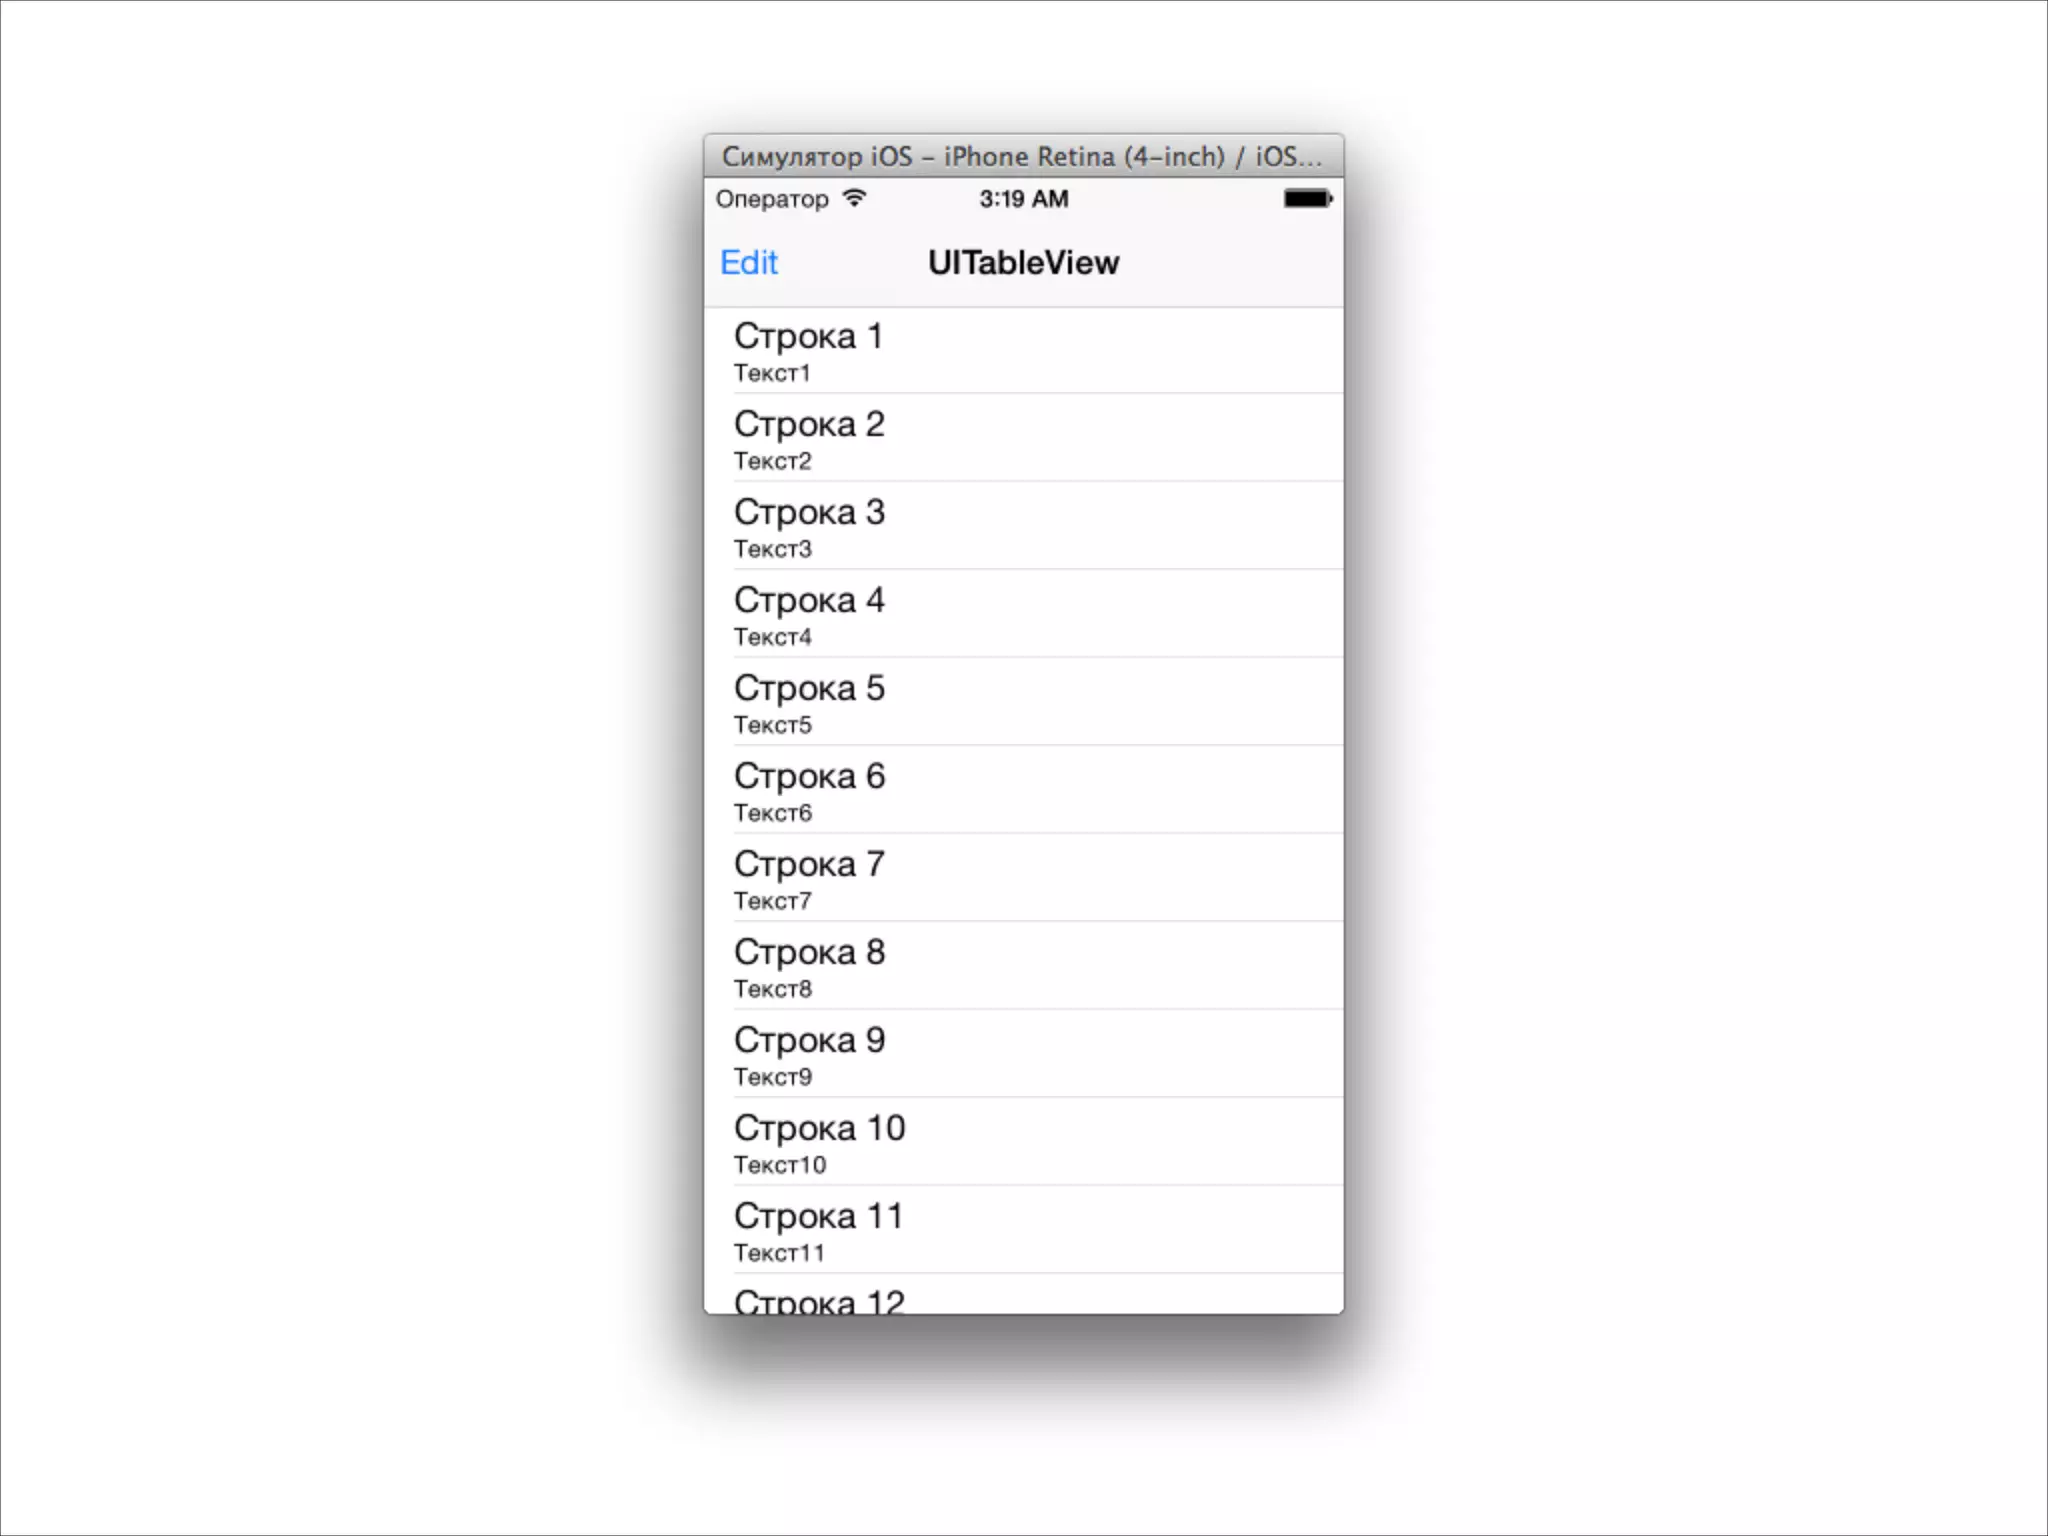Select row labeled Строка 6
2048x1536 pixels.
[x=1024, y=790]
